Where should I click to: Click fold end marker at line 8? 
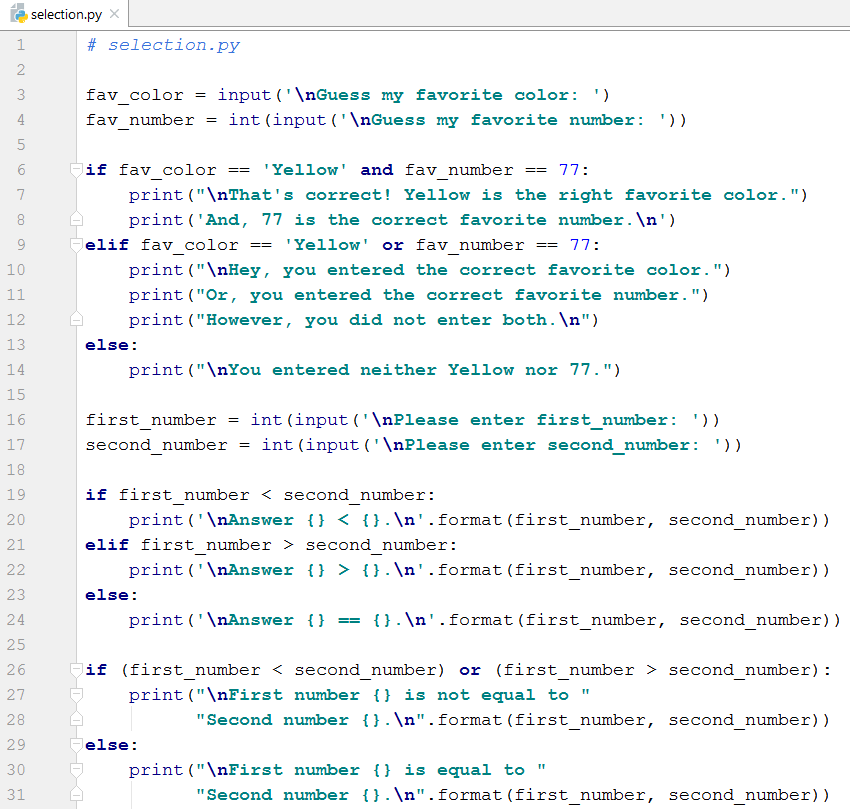pyautogui.click(x=76, y=220)
